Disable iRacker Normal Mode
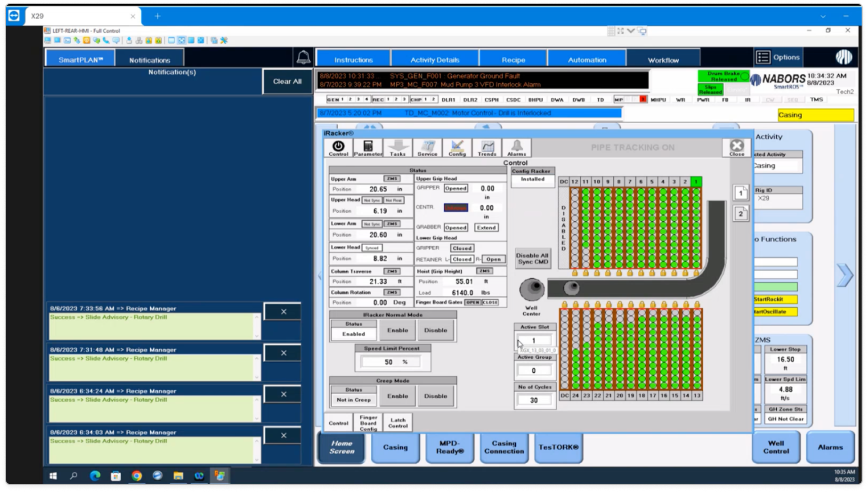 (436, 330)
